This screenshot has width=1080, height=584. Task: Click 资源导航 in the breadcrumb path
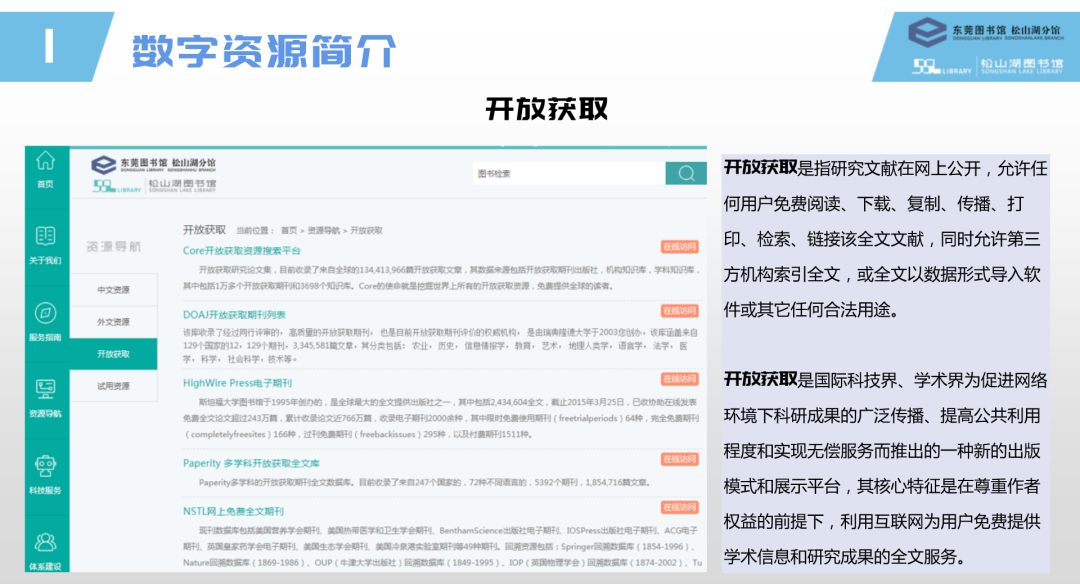[324, 230]
